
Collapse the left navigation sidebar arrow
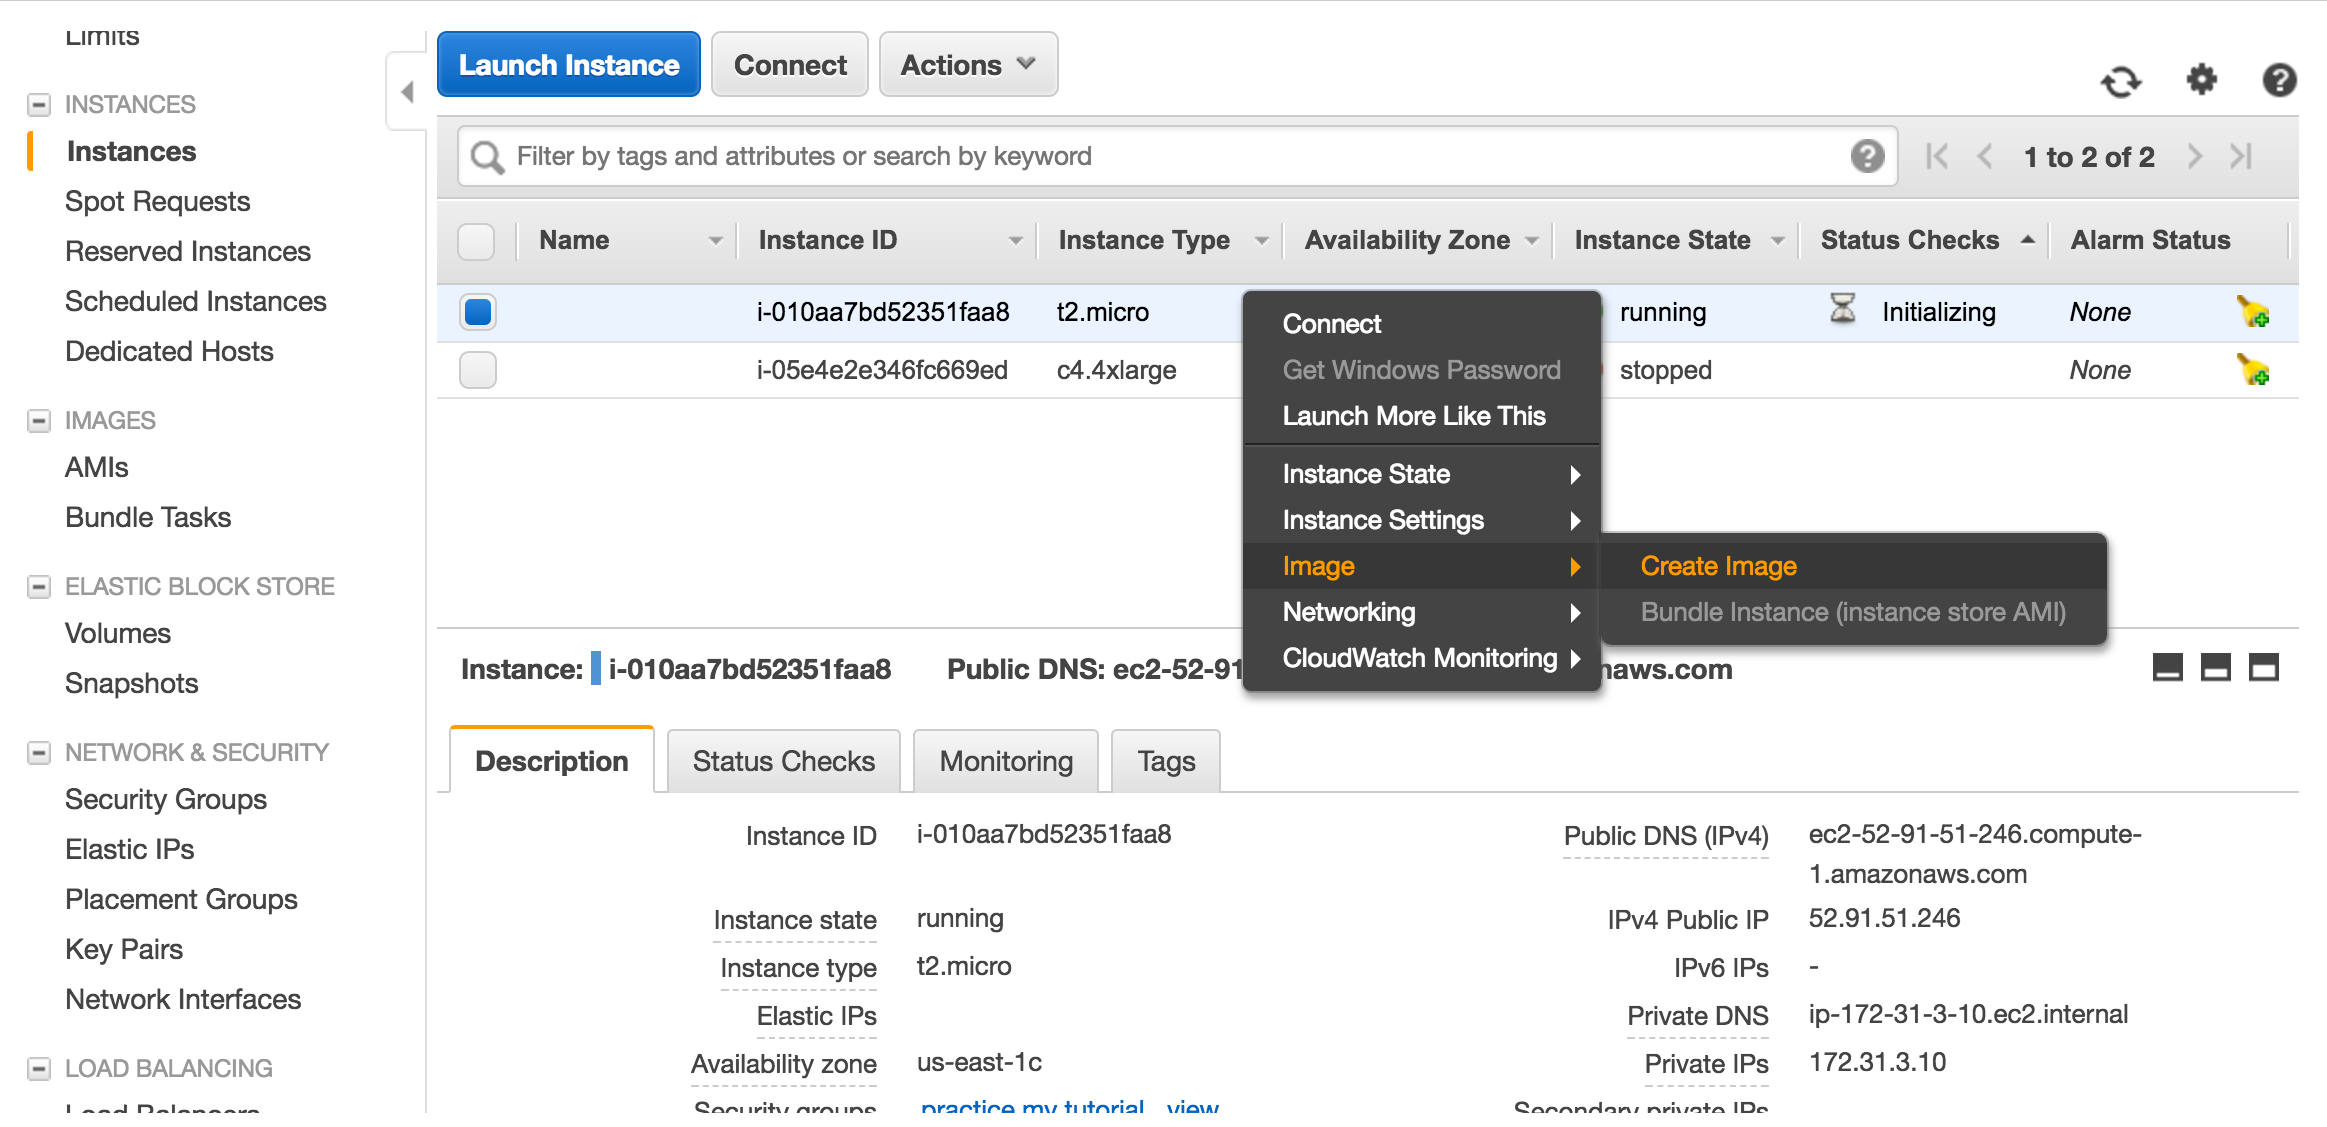point(408,90)
